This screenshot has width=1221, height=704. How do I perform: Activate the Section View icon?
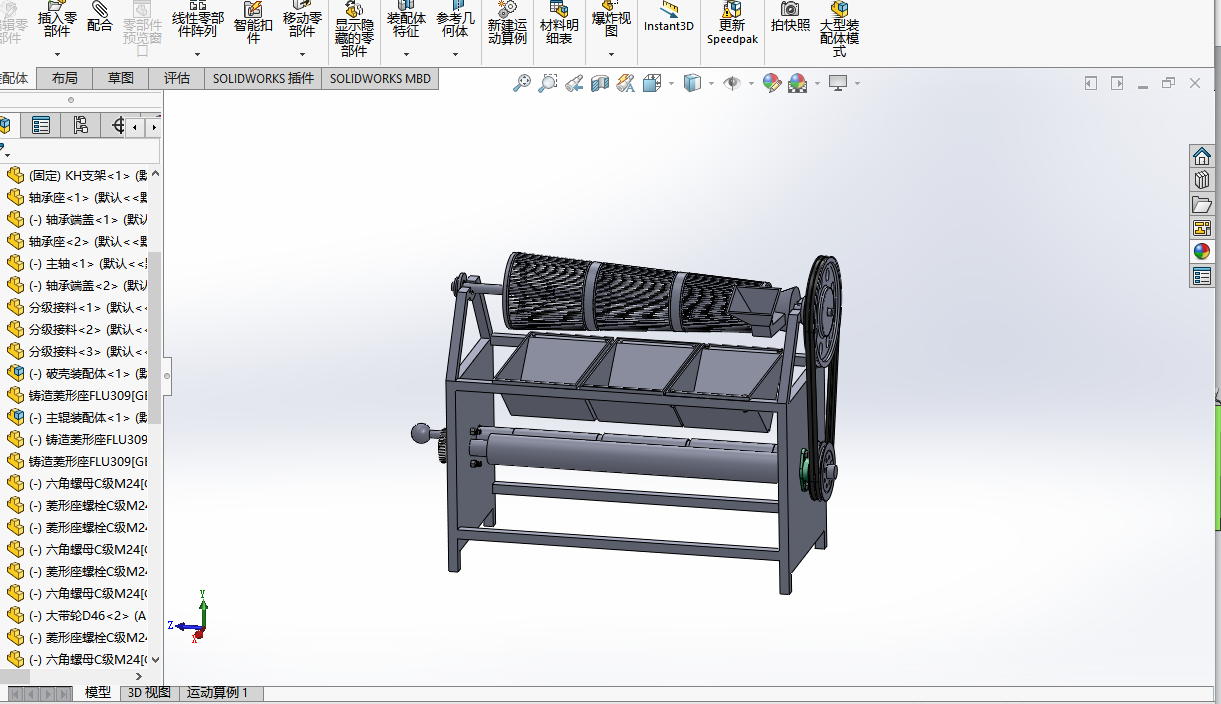pos(600,84)
